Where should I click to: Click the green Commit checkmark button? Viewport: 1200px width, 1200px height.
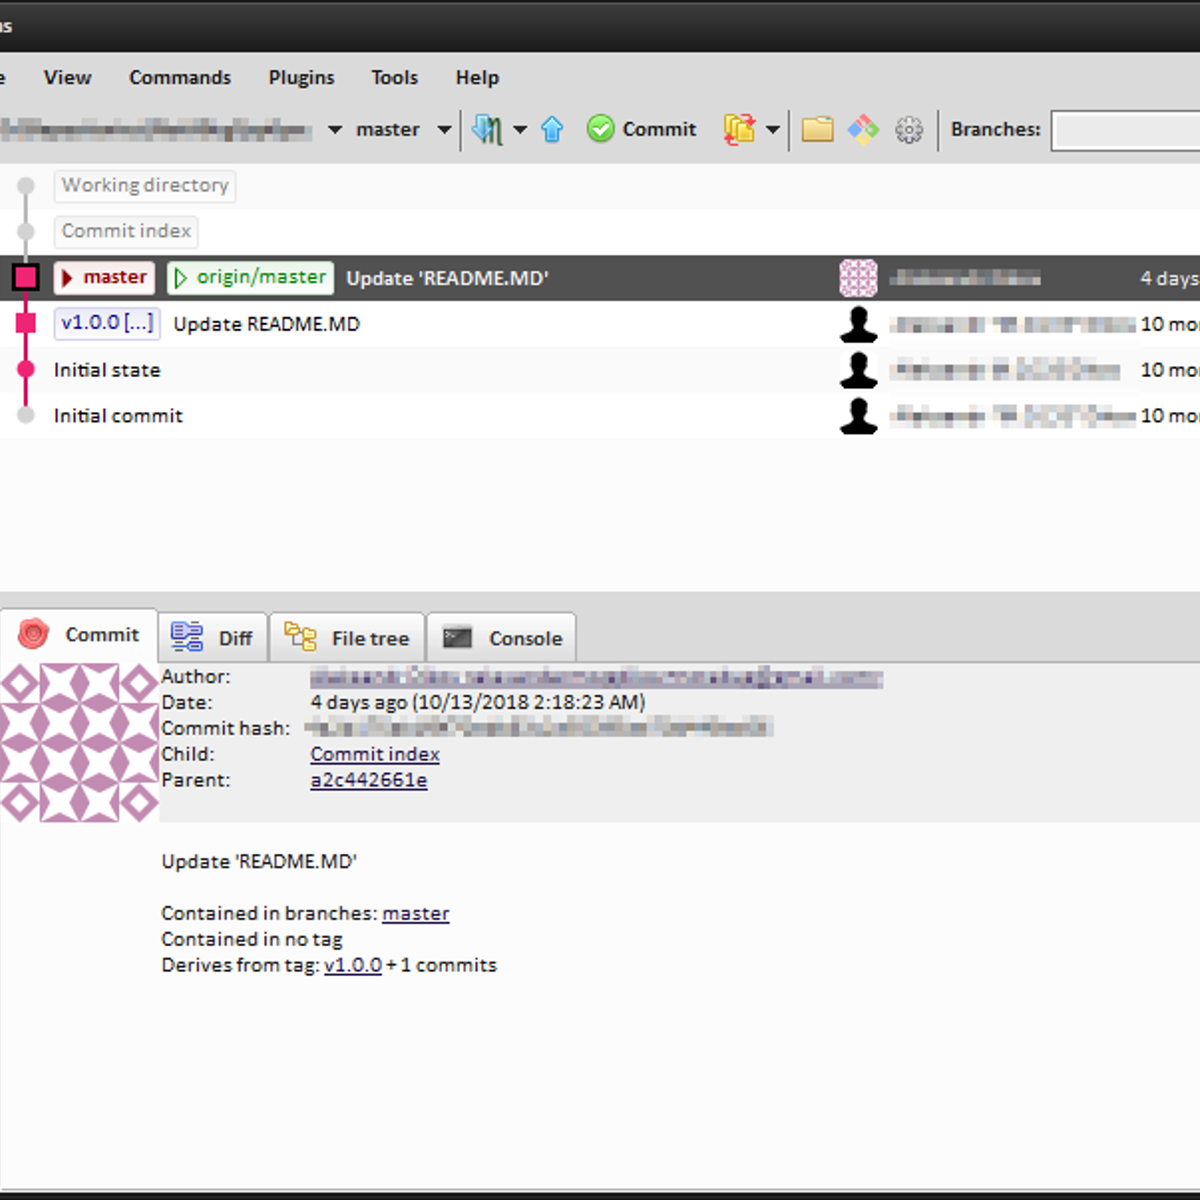pos(642,129)
